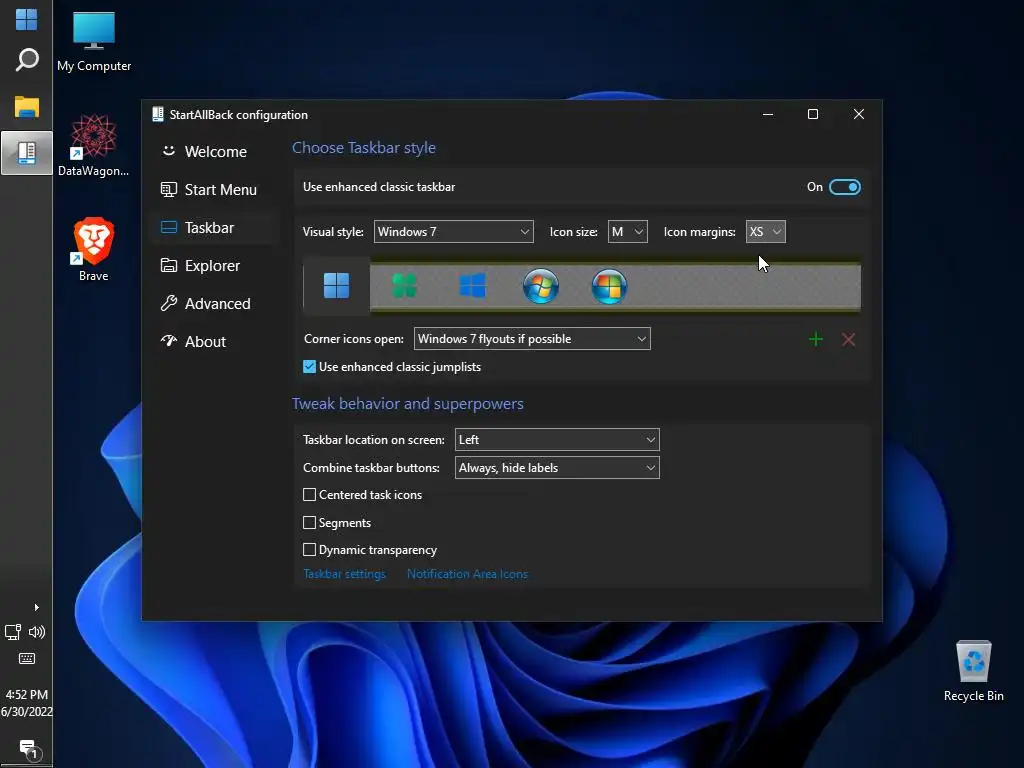This screenshot has height=768, width=1024.
Task: Click the Start button on the left taskbar
Action: click(x=26, y=20)
